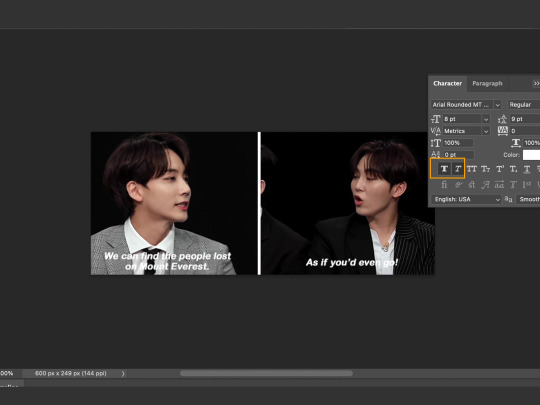Image resolution: width=540 pixels, height=405 pixels.
Task: Open the font family dropdown arrow
Action: point(497,104)
